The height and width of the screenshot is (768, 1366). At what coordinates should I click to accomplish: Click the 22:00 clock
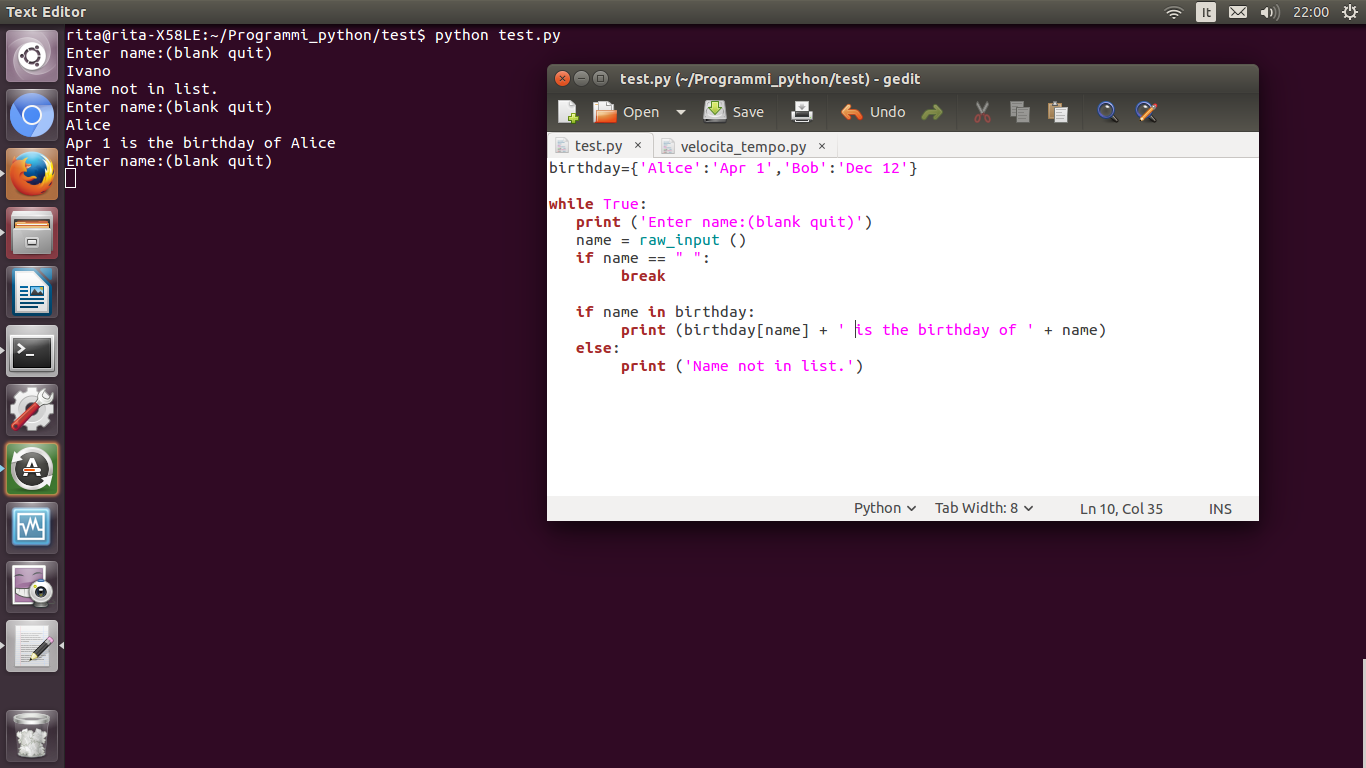pyautogui.click(x=1311, y=12)
